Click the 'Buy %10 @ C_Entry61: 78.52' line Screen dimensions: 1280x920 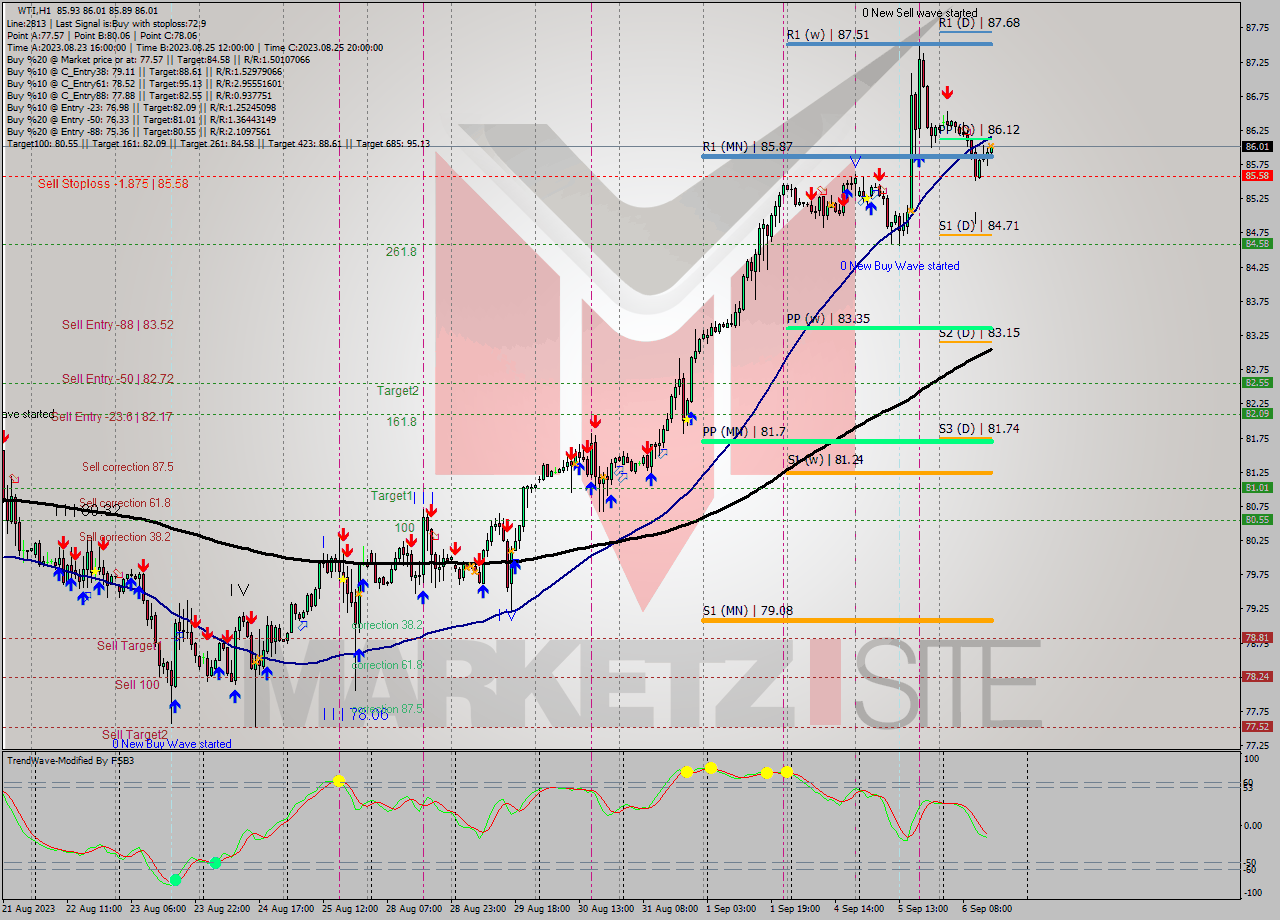[x=144, y=83]
